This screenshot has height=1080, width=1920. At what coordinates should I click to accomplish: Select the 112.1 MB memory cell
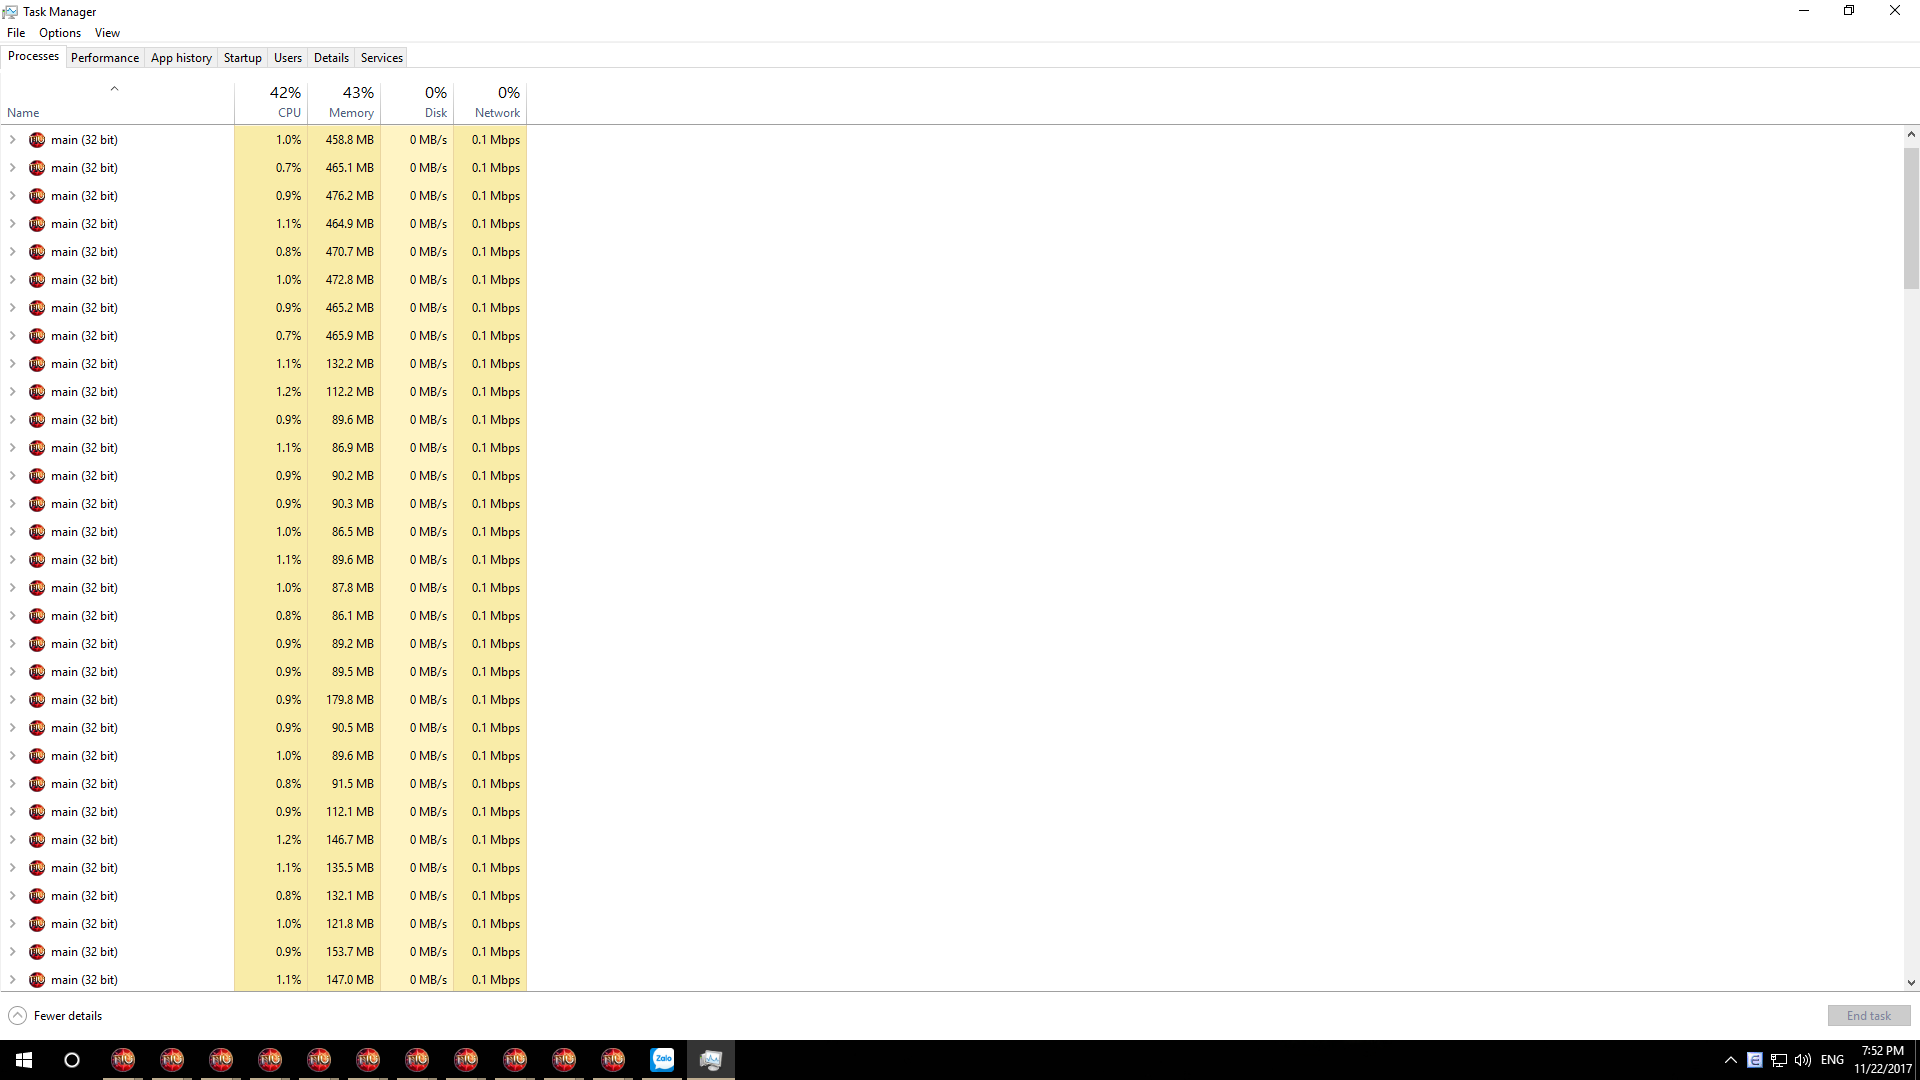(x=344, y=812)
